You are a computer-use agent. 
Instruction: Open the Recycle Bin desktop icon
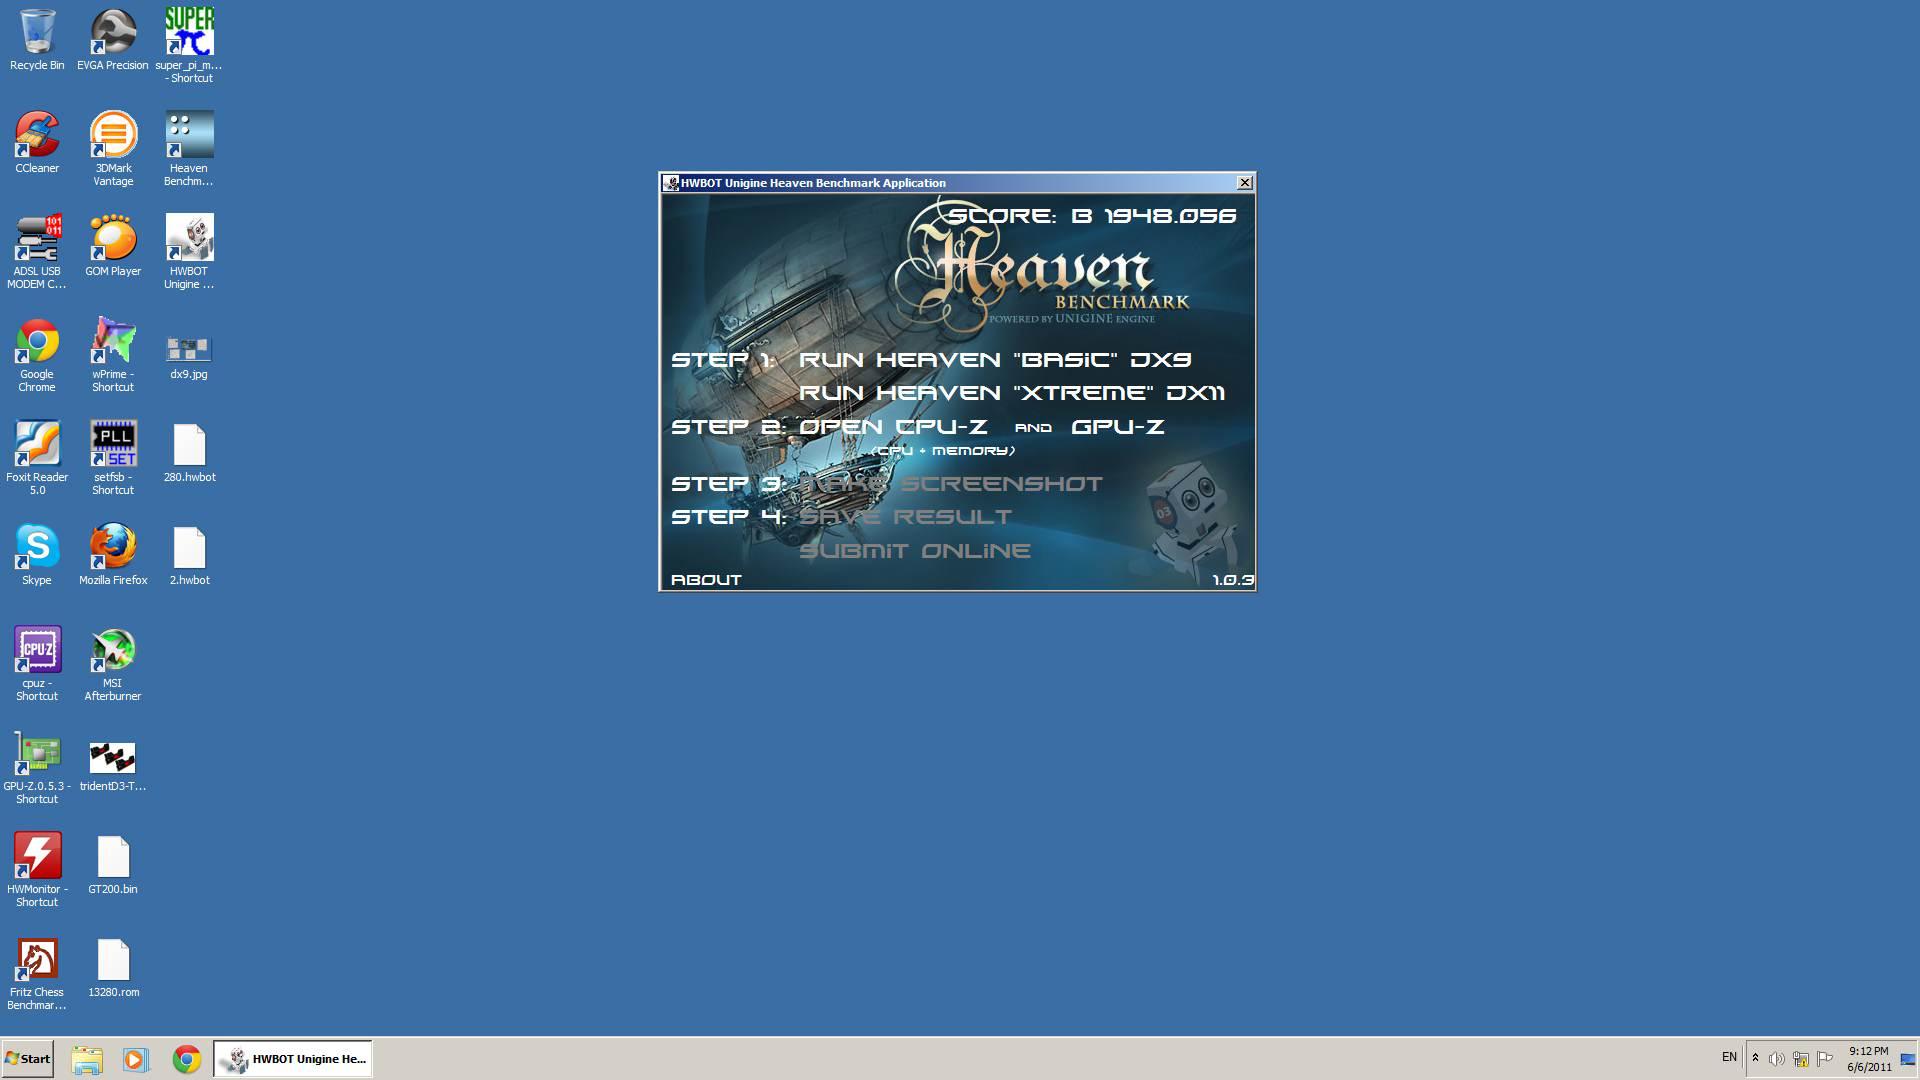pyautogui.click(x=37, y=40)
